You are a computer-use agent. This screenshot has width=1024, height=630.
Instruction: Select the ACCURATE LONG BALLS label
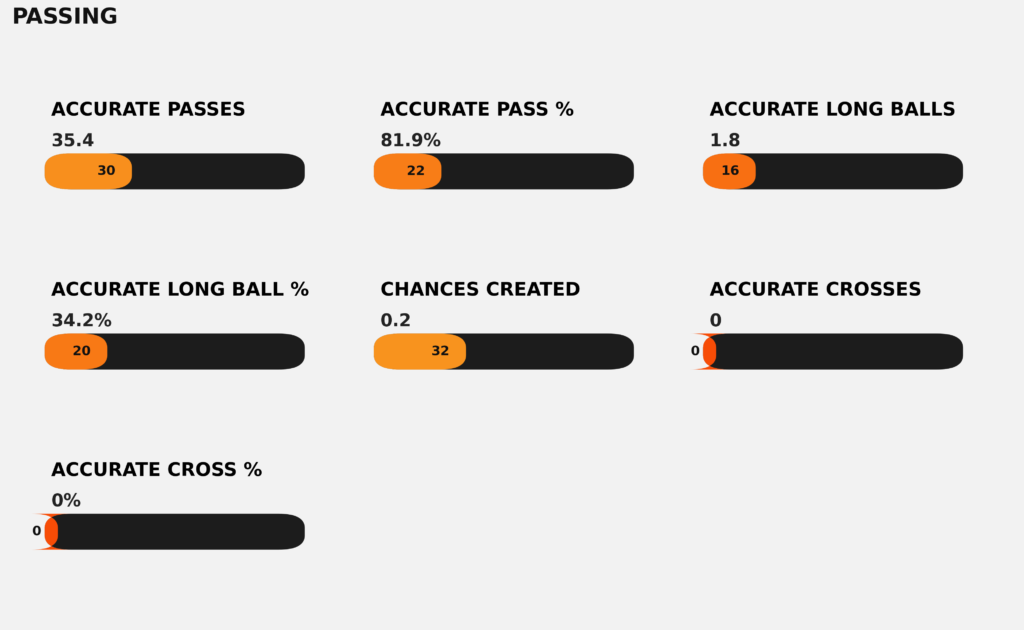coord(832,110)
